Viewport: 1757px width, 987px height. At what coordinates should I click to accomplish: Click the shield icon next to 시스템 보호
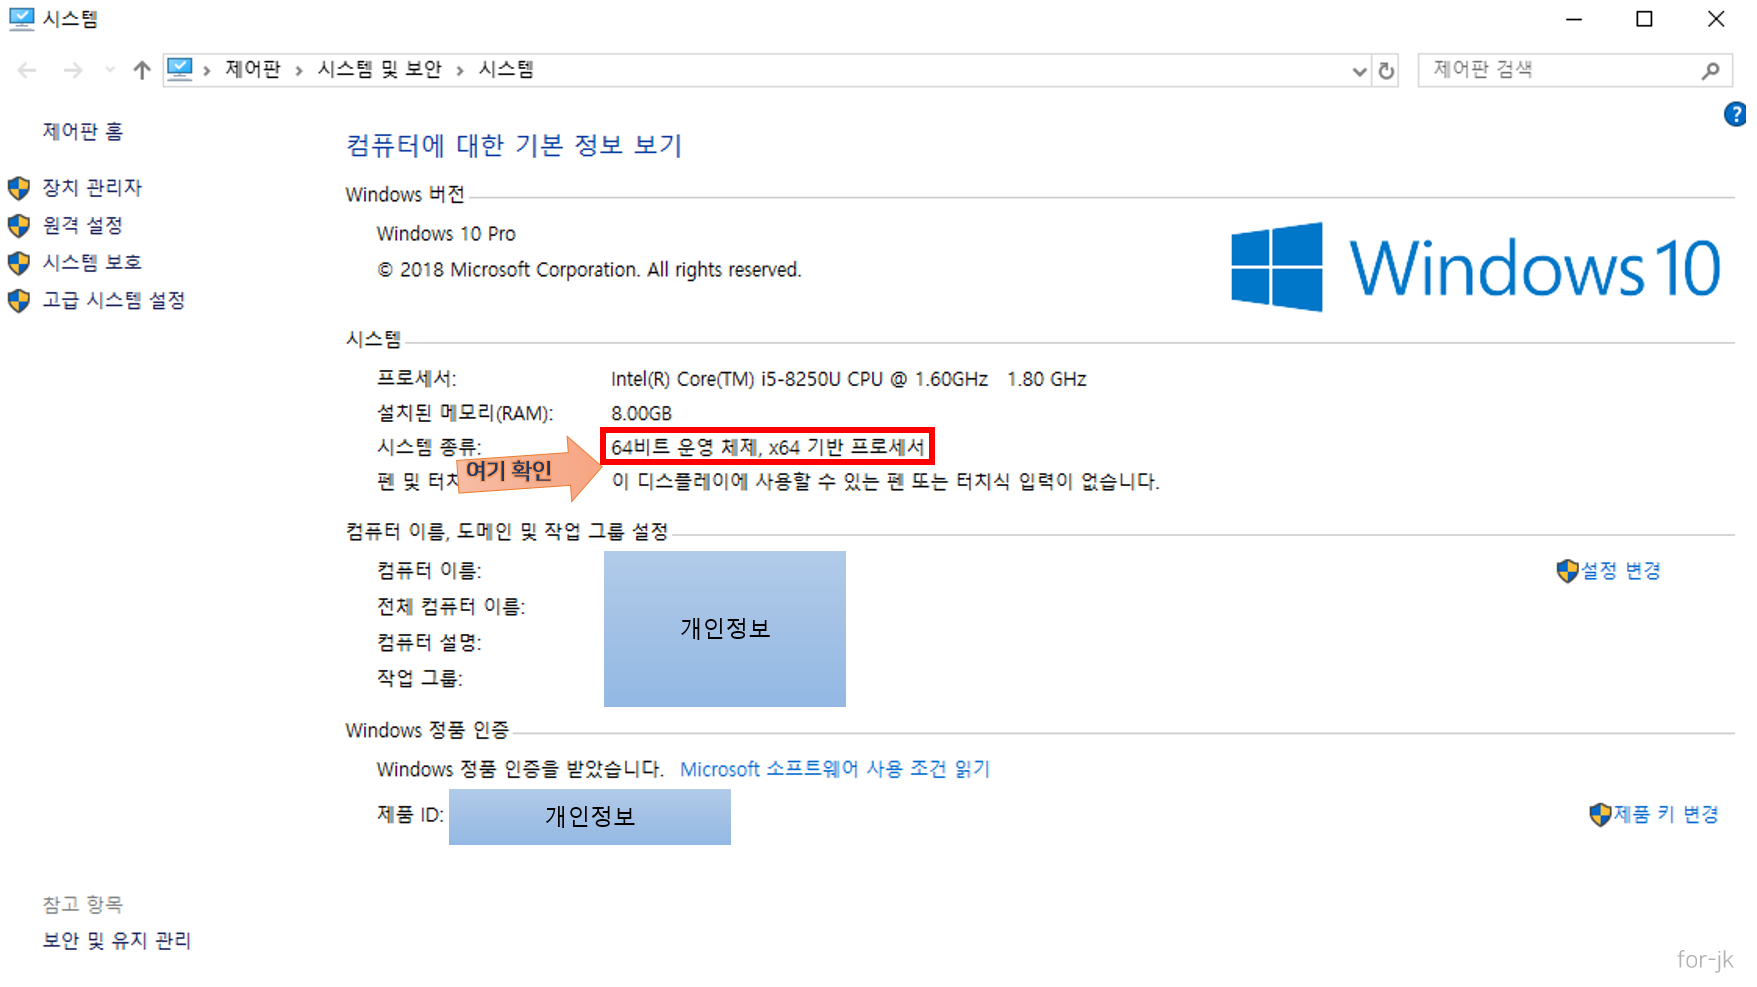[19, 263]
